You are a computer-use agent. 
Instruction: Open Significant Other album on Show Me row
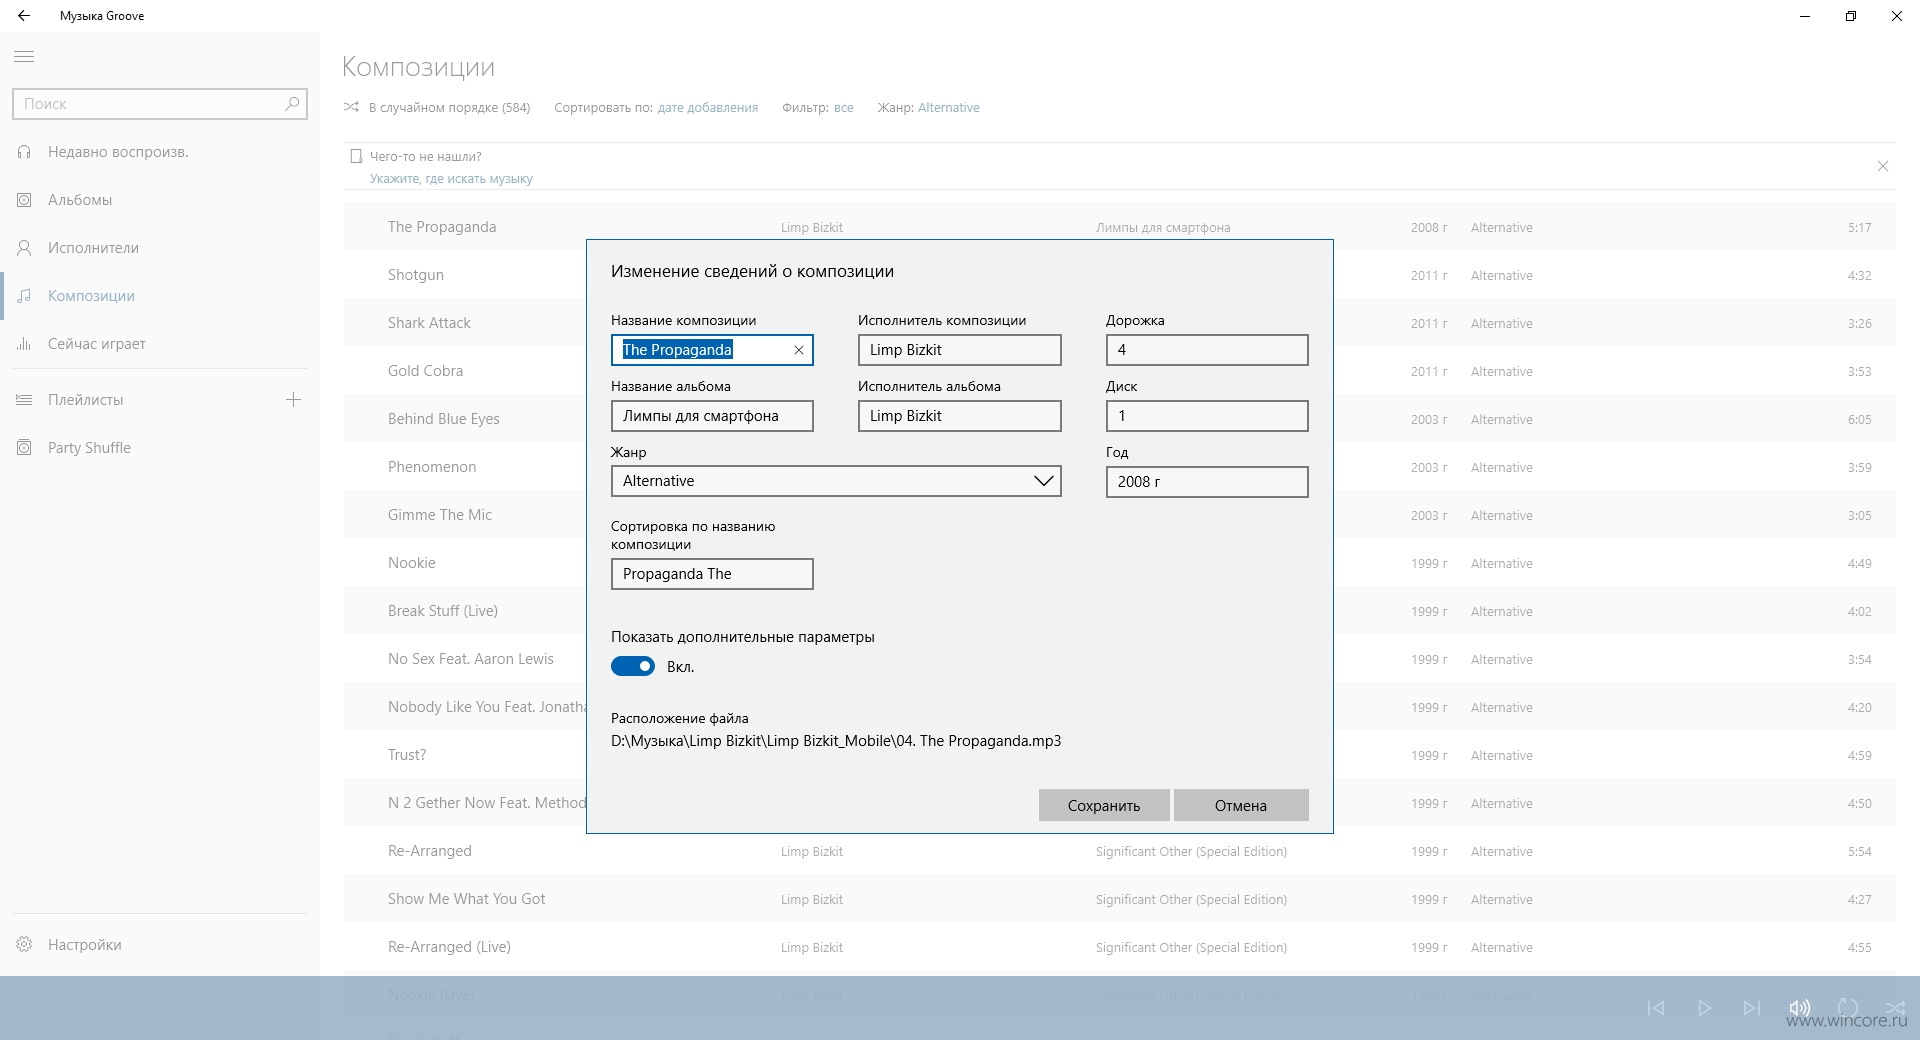(x=1191, y=900)
